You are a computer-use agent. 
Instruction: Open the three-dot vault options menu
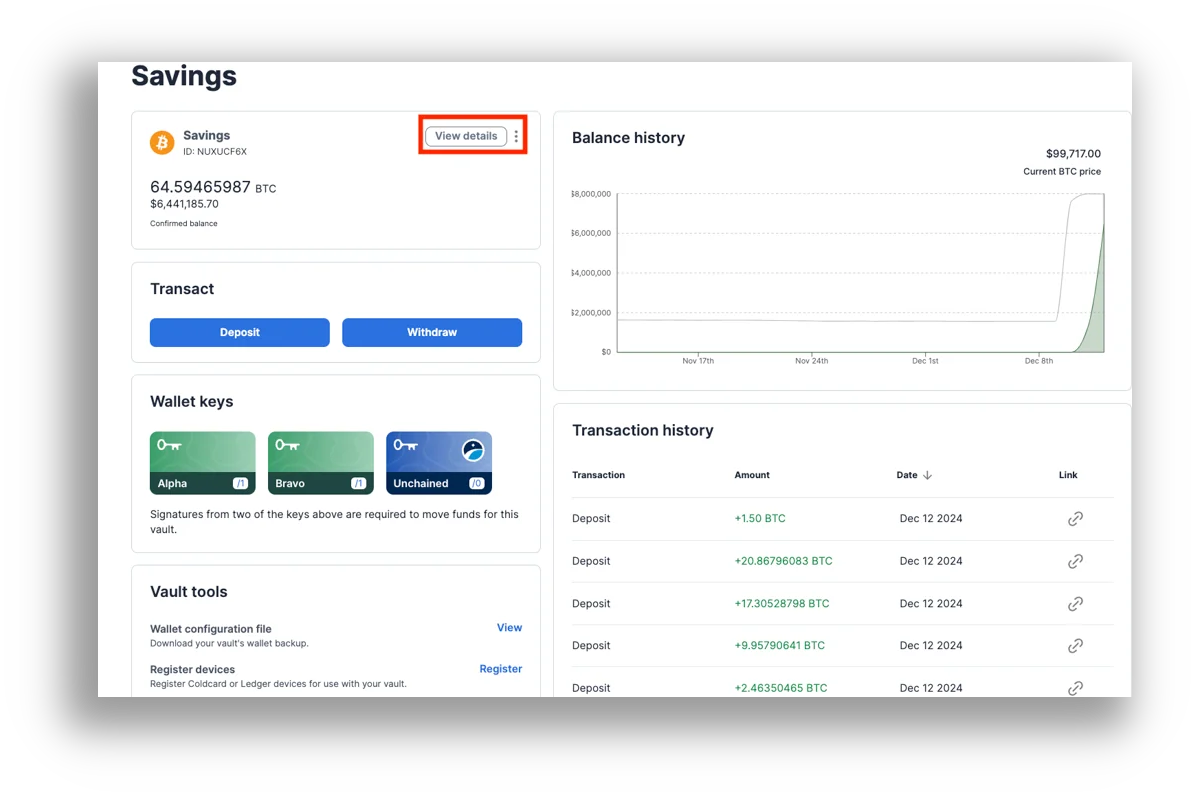pos(516,136)
